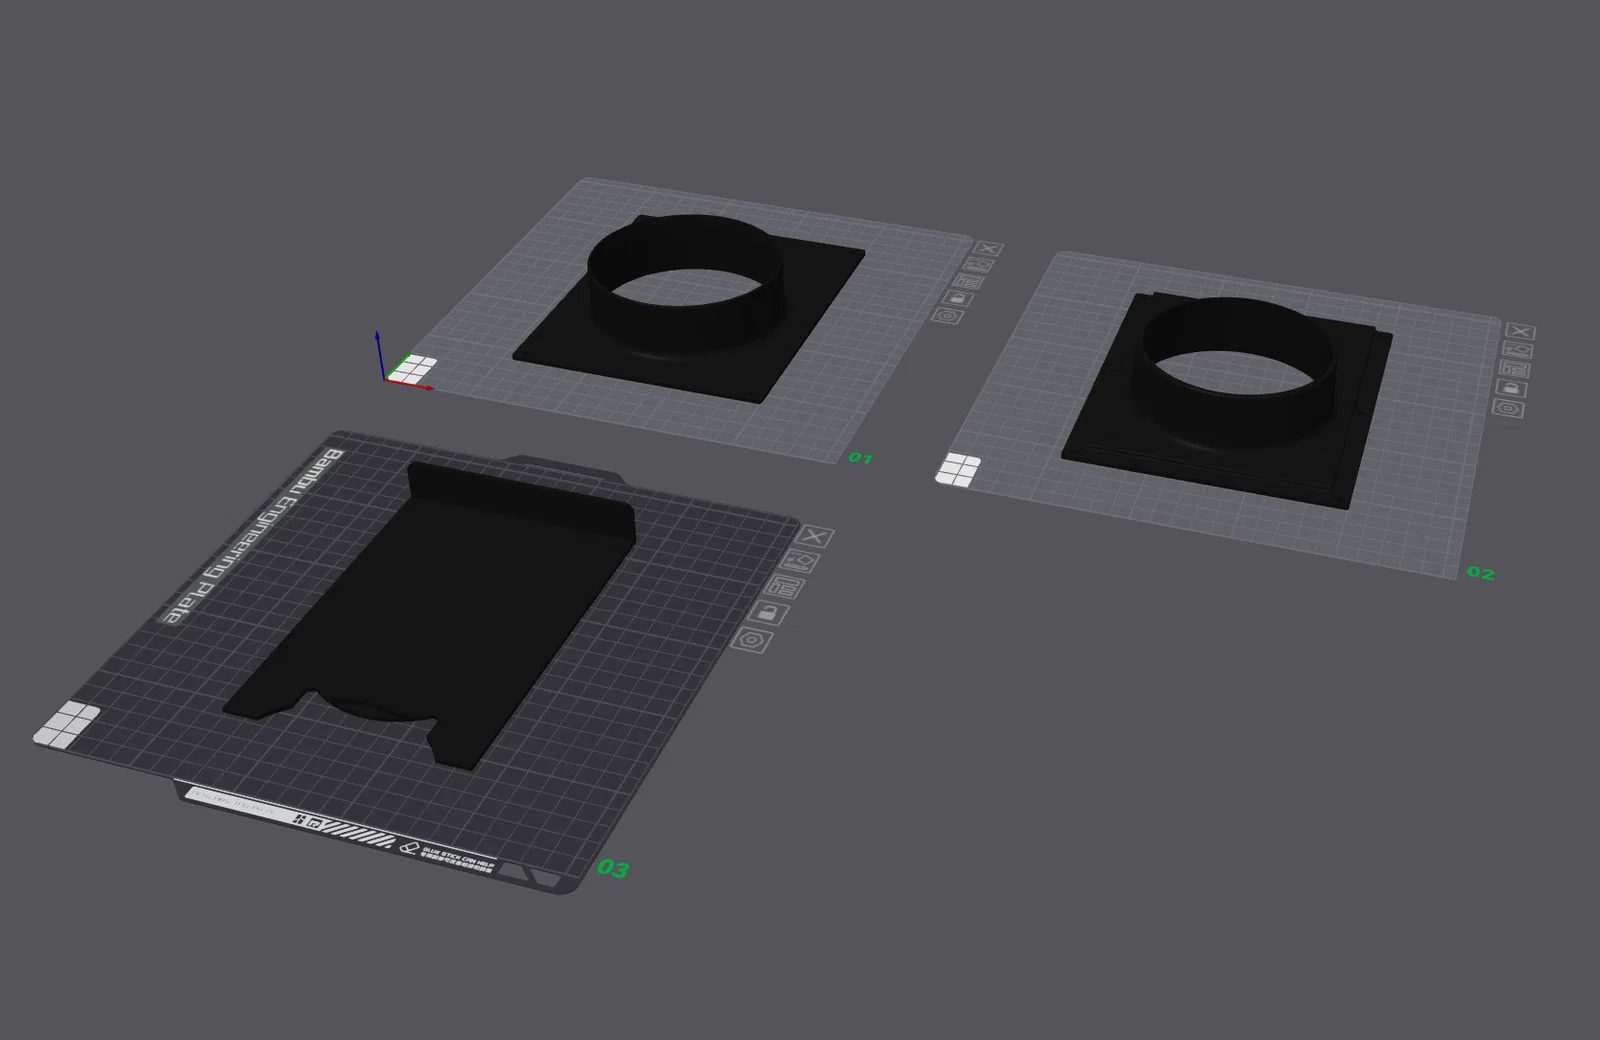Remove plate 01 with its X icon
The image size is (1600, 1040).
(x=988, y=249)
